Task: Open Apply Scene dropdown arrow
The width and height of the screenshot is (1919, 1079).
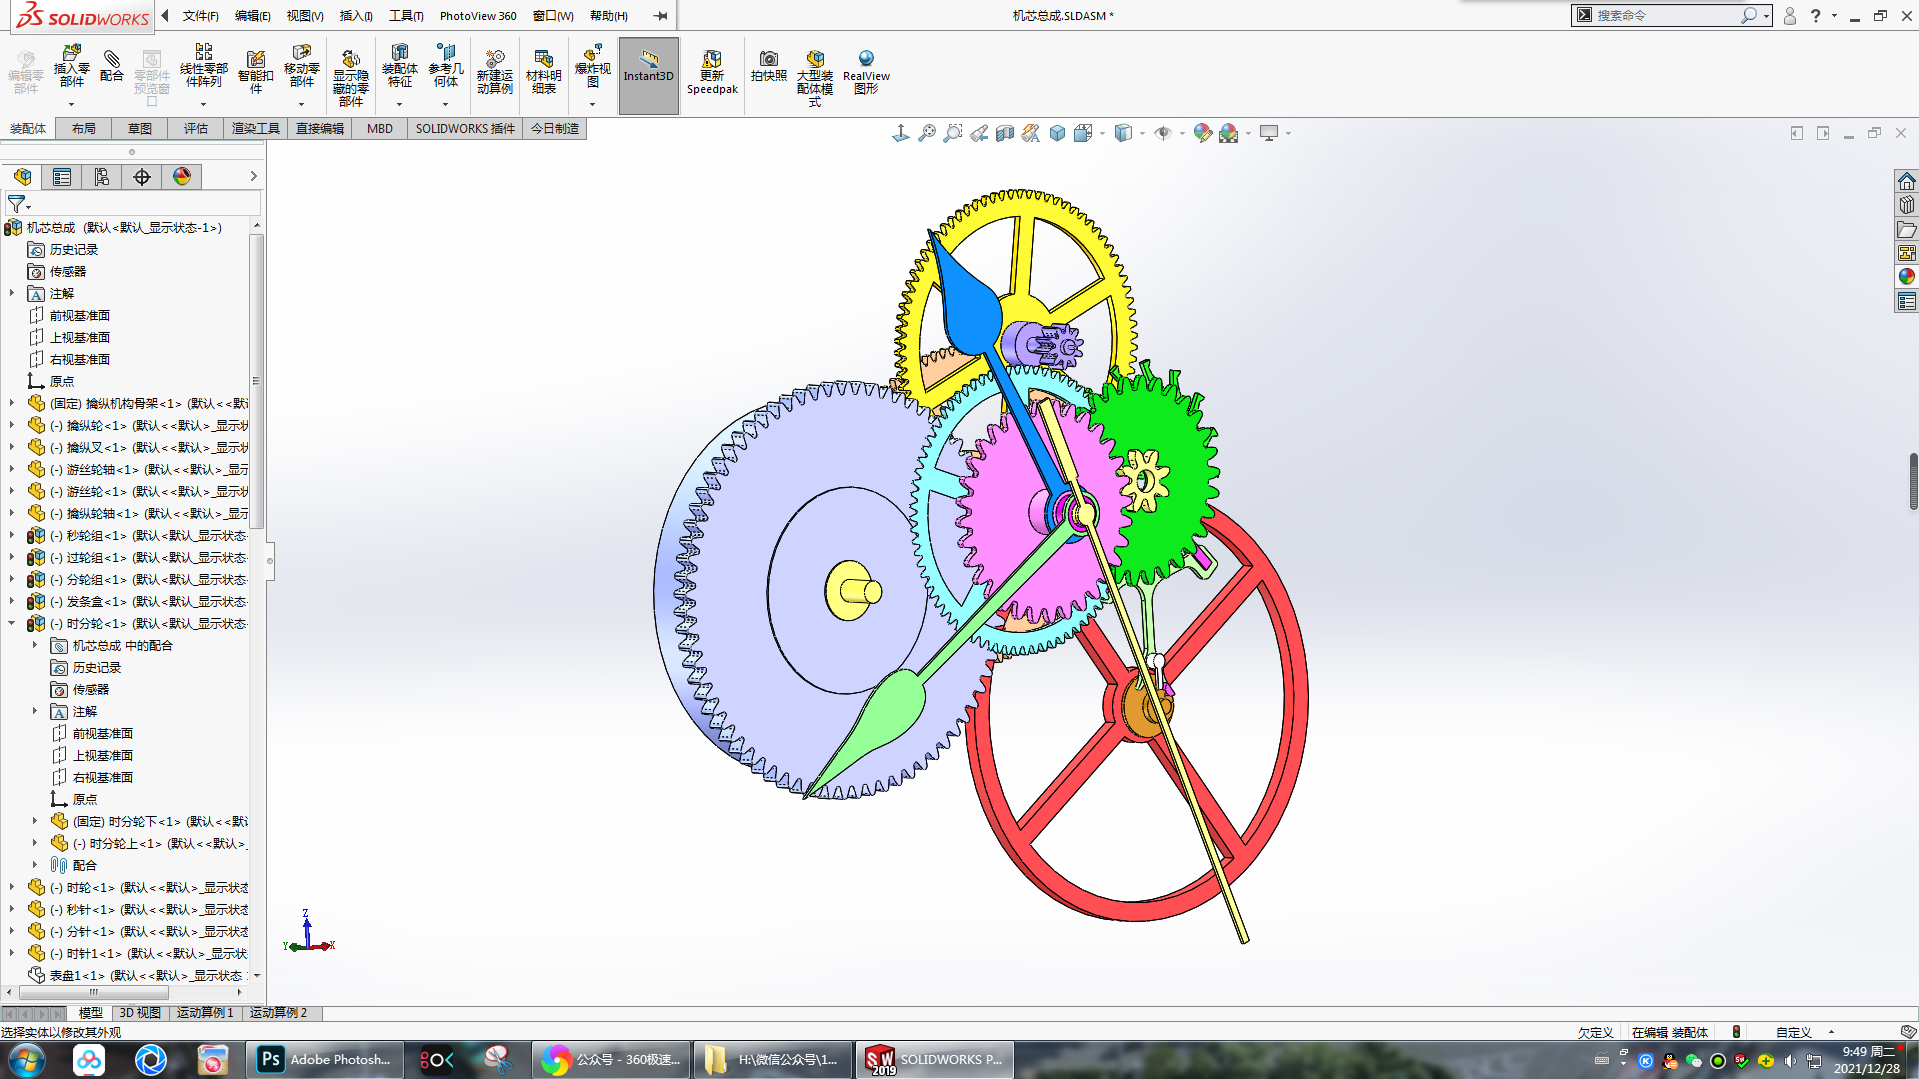Action: click(x=1248, y=134)
